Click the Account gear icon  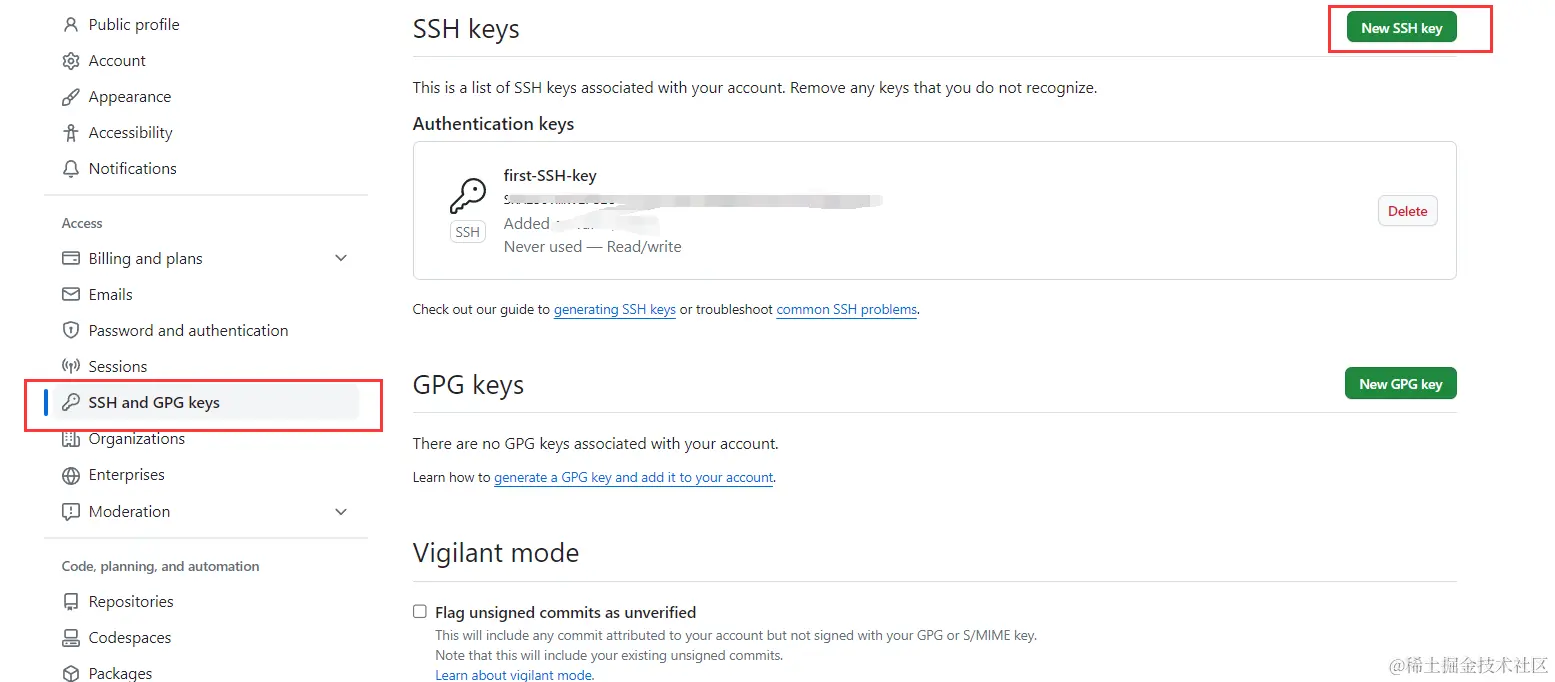[x=70, y=61]
